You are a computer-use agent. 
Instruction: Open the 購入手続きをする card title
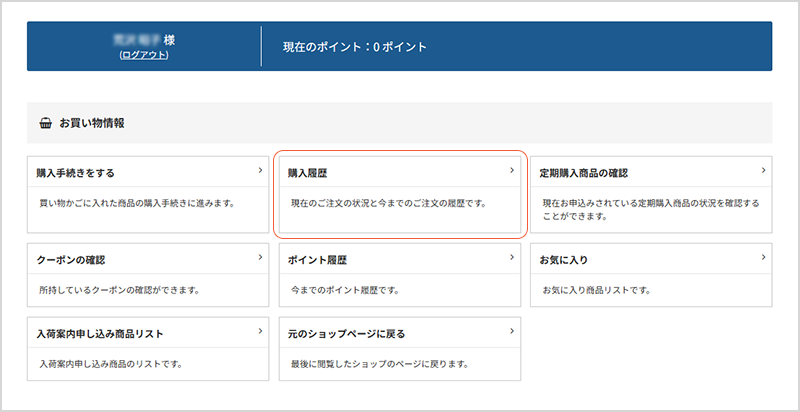[x=76, y=173]
